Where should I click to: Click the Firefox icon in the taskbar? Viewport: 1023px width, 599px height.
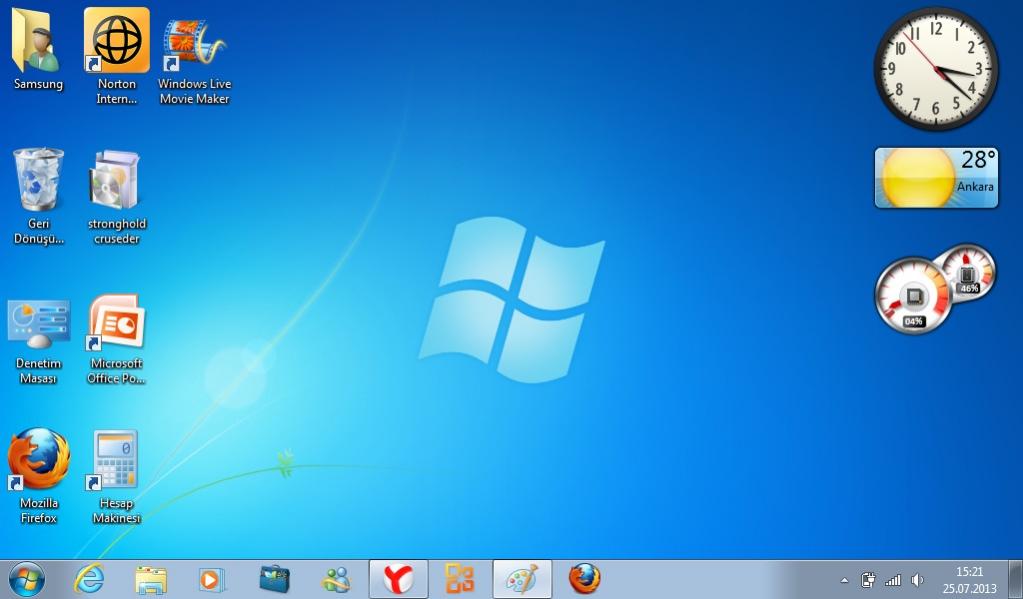[584, 579]
